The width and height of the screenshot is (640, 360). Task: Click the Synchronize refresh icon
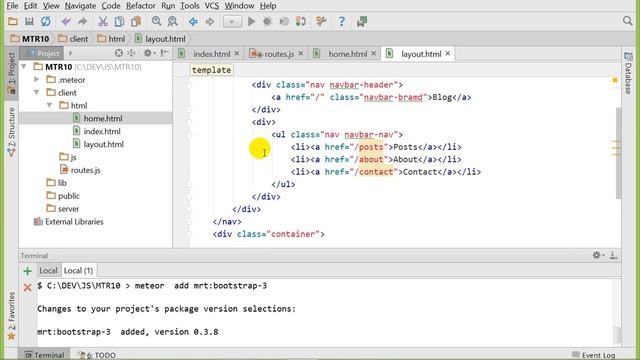[45, 21]
